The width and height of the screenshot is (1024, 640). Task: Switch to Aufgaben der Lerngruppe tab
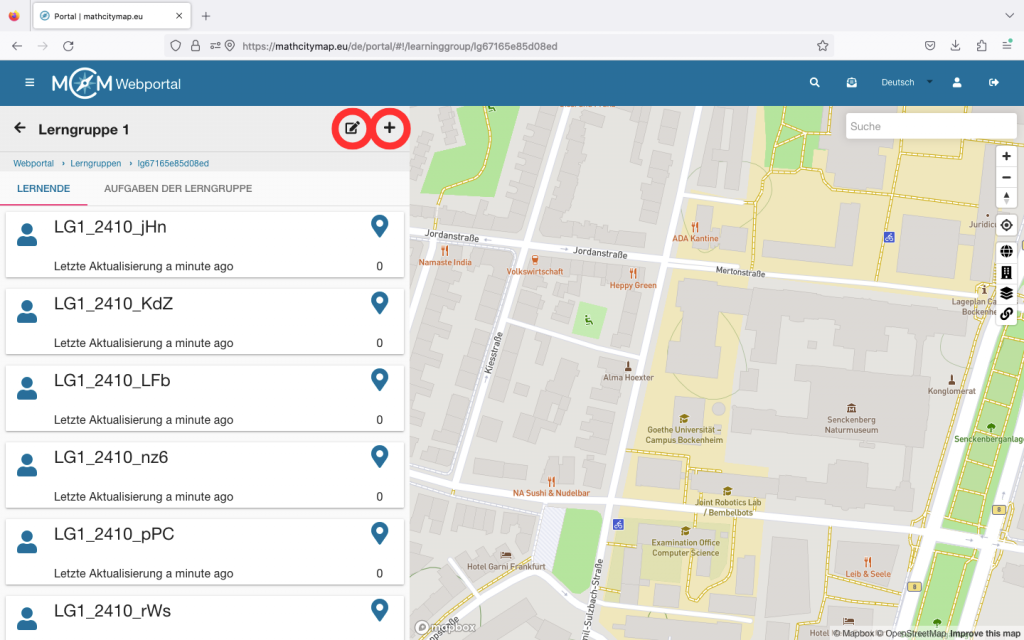(x=177, y=188)
